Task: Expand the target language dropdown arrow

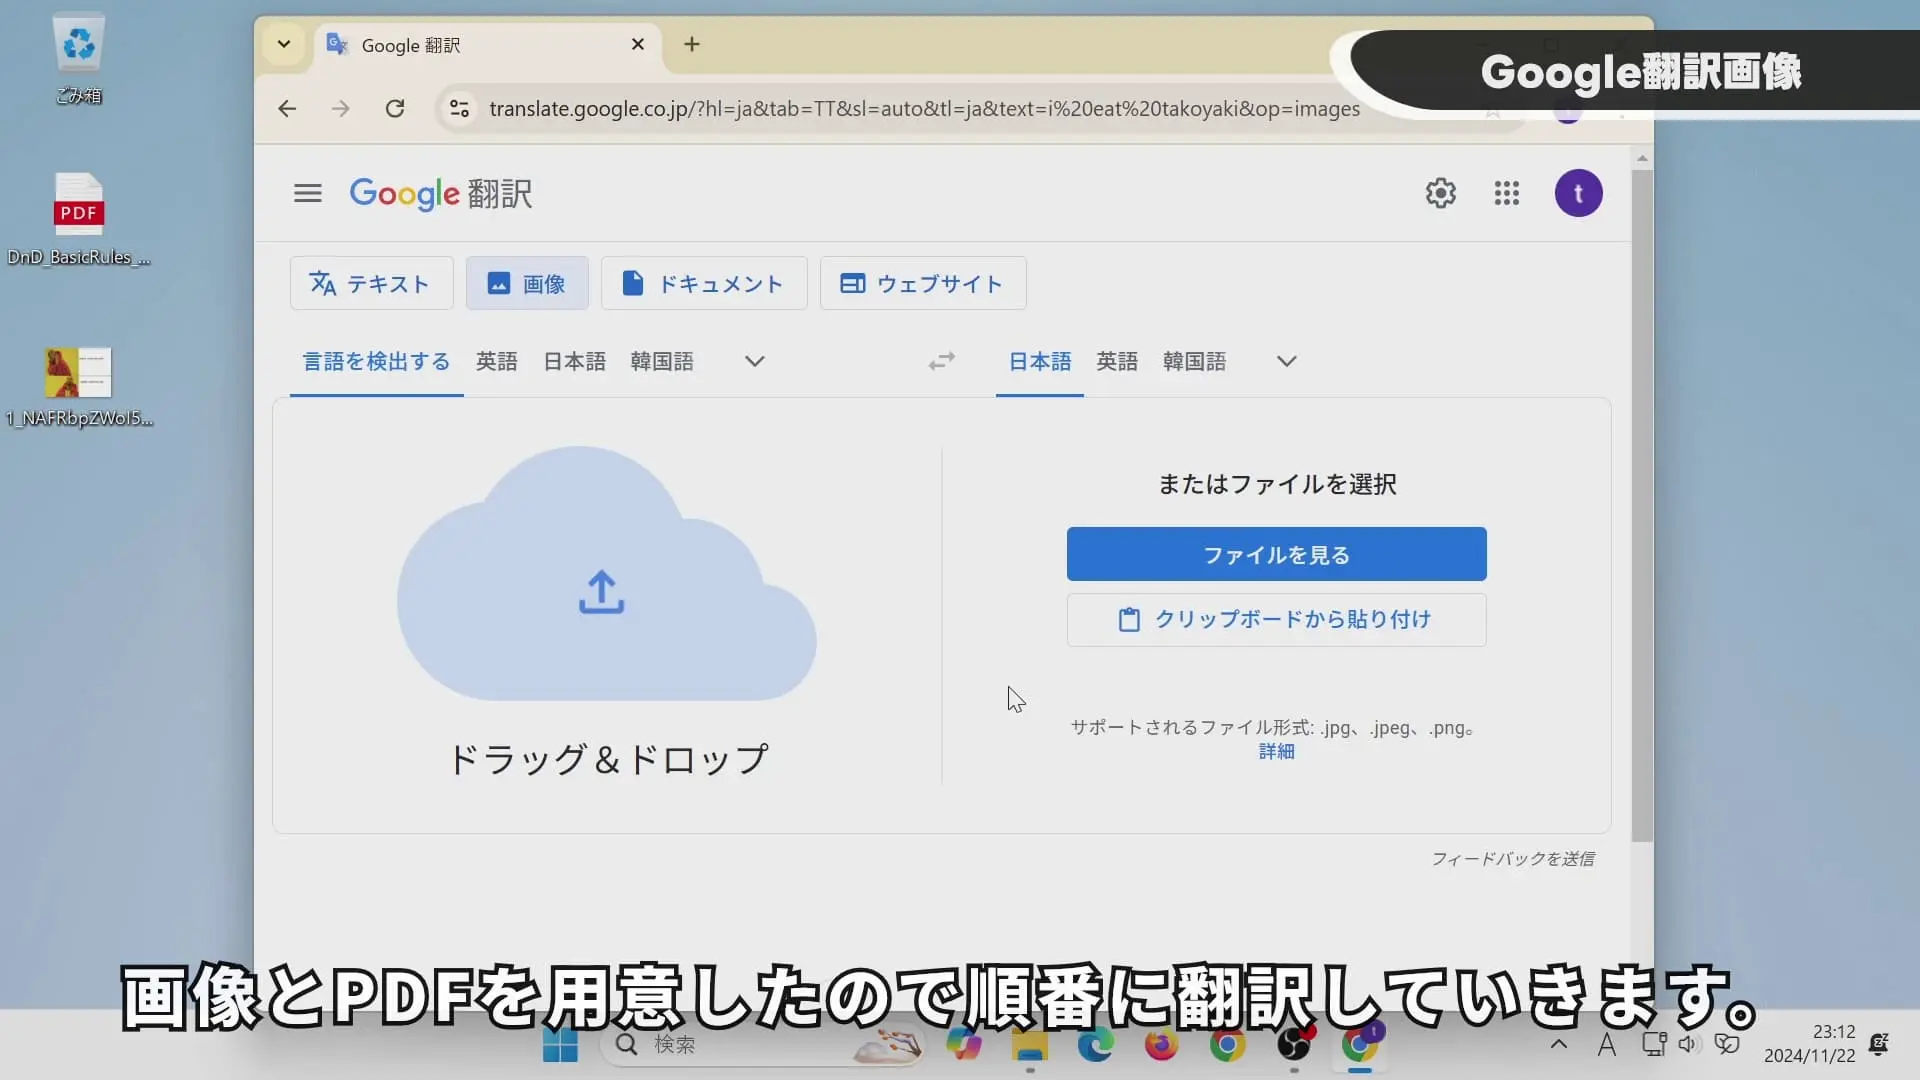Action: click(1286, 361)
